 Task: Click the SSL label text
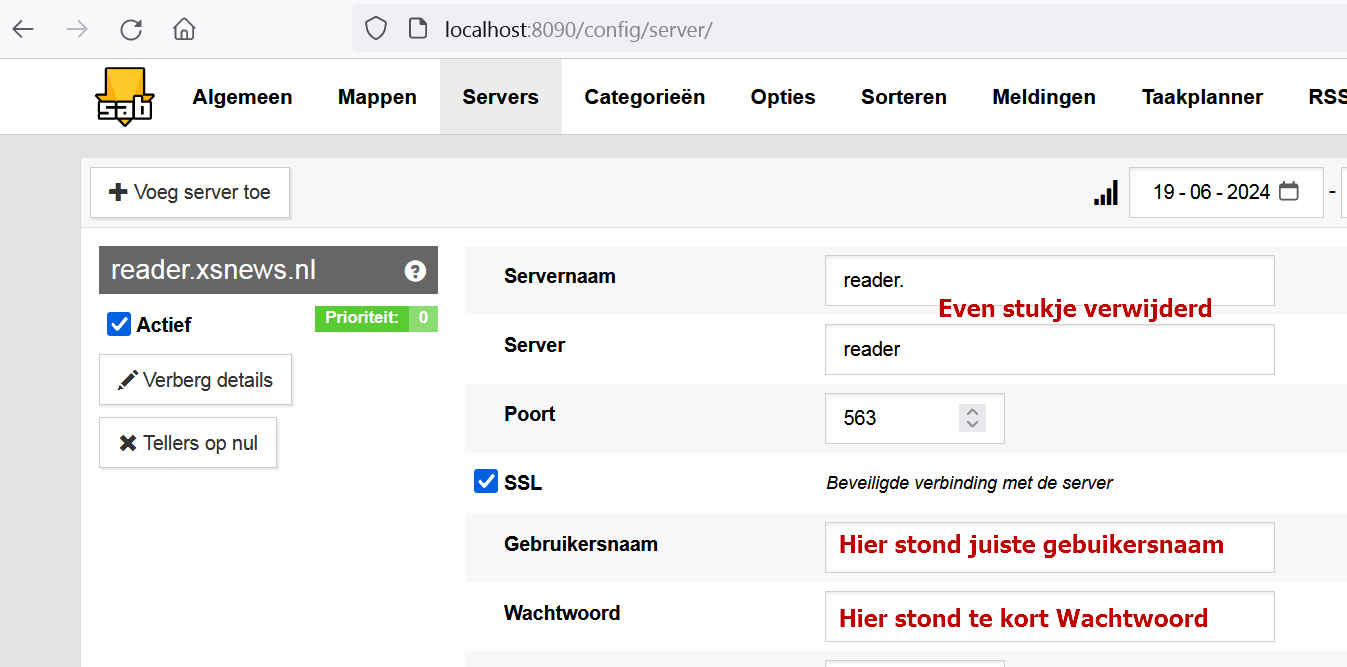click(523, 483)
